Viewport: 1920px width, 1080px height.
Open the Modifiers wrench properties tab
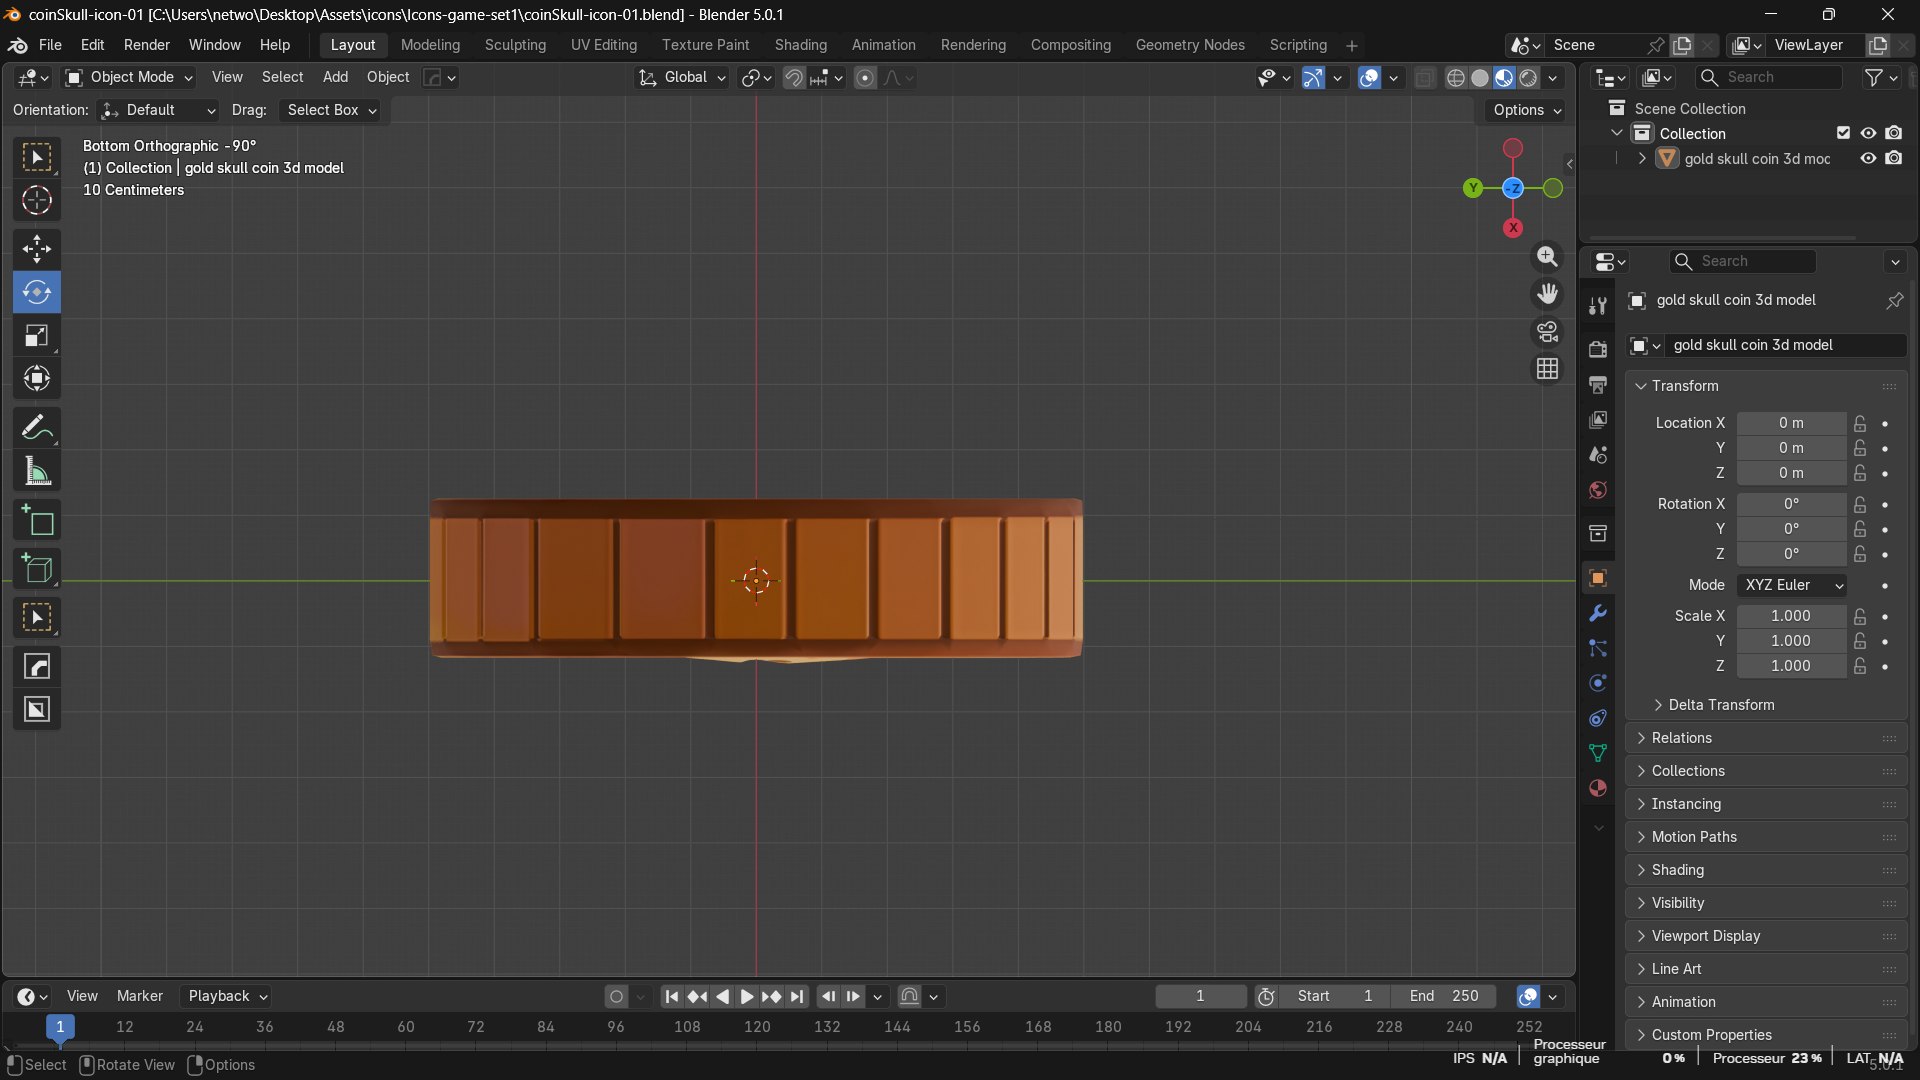[x=1598, y=613]
